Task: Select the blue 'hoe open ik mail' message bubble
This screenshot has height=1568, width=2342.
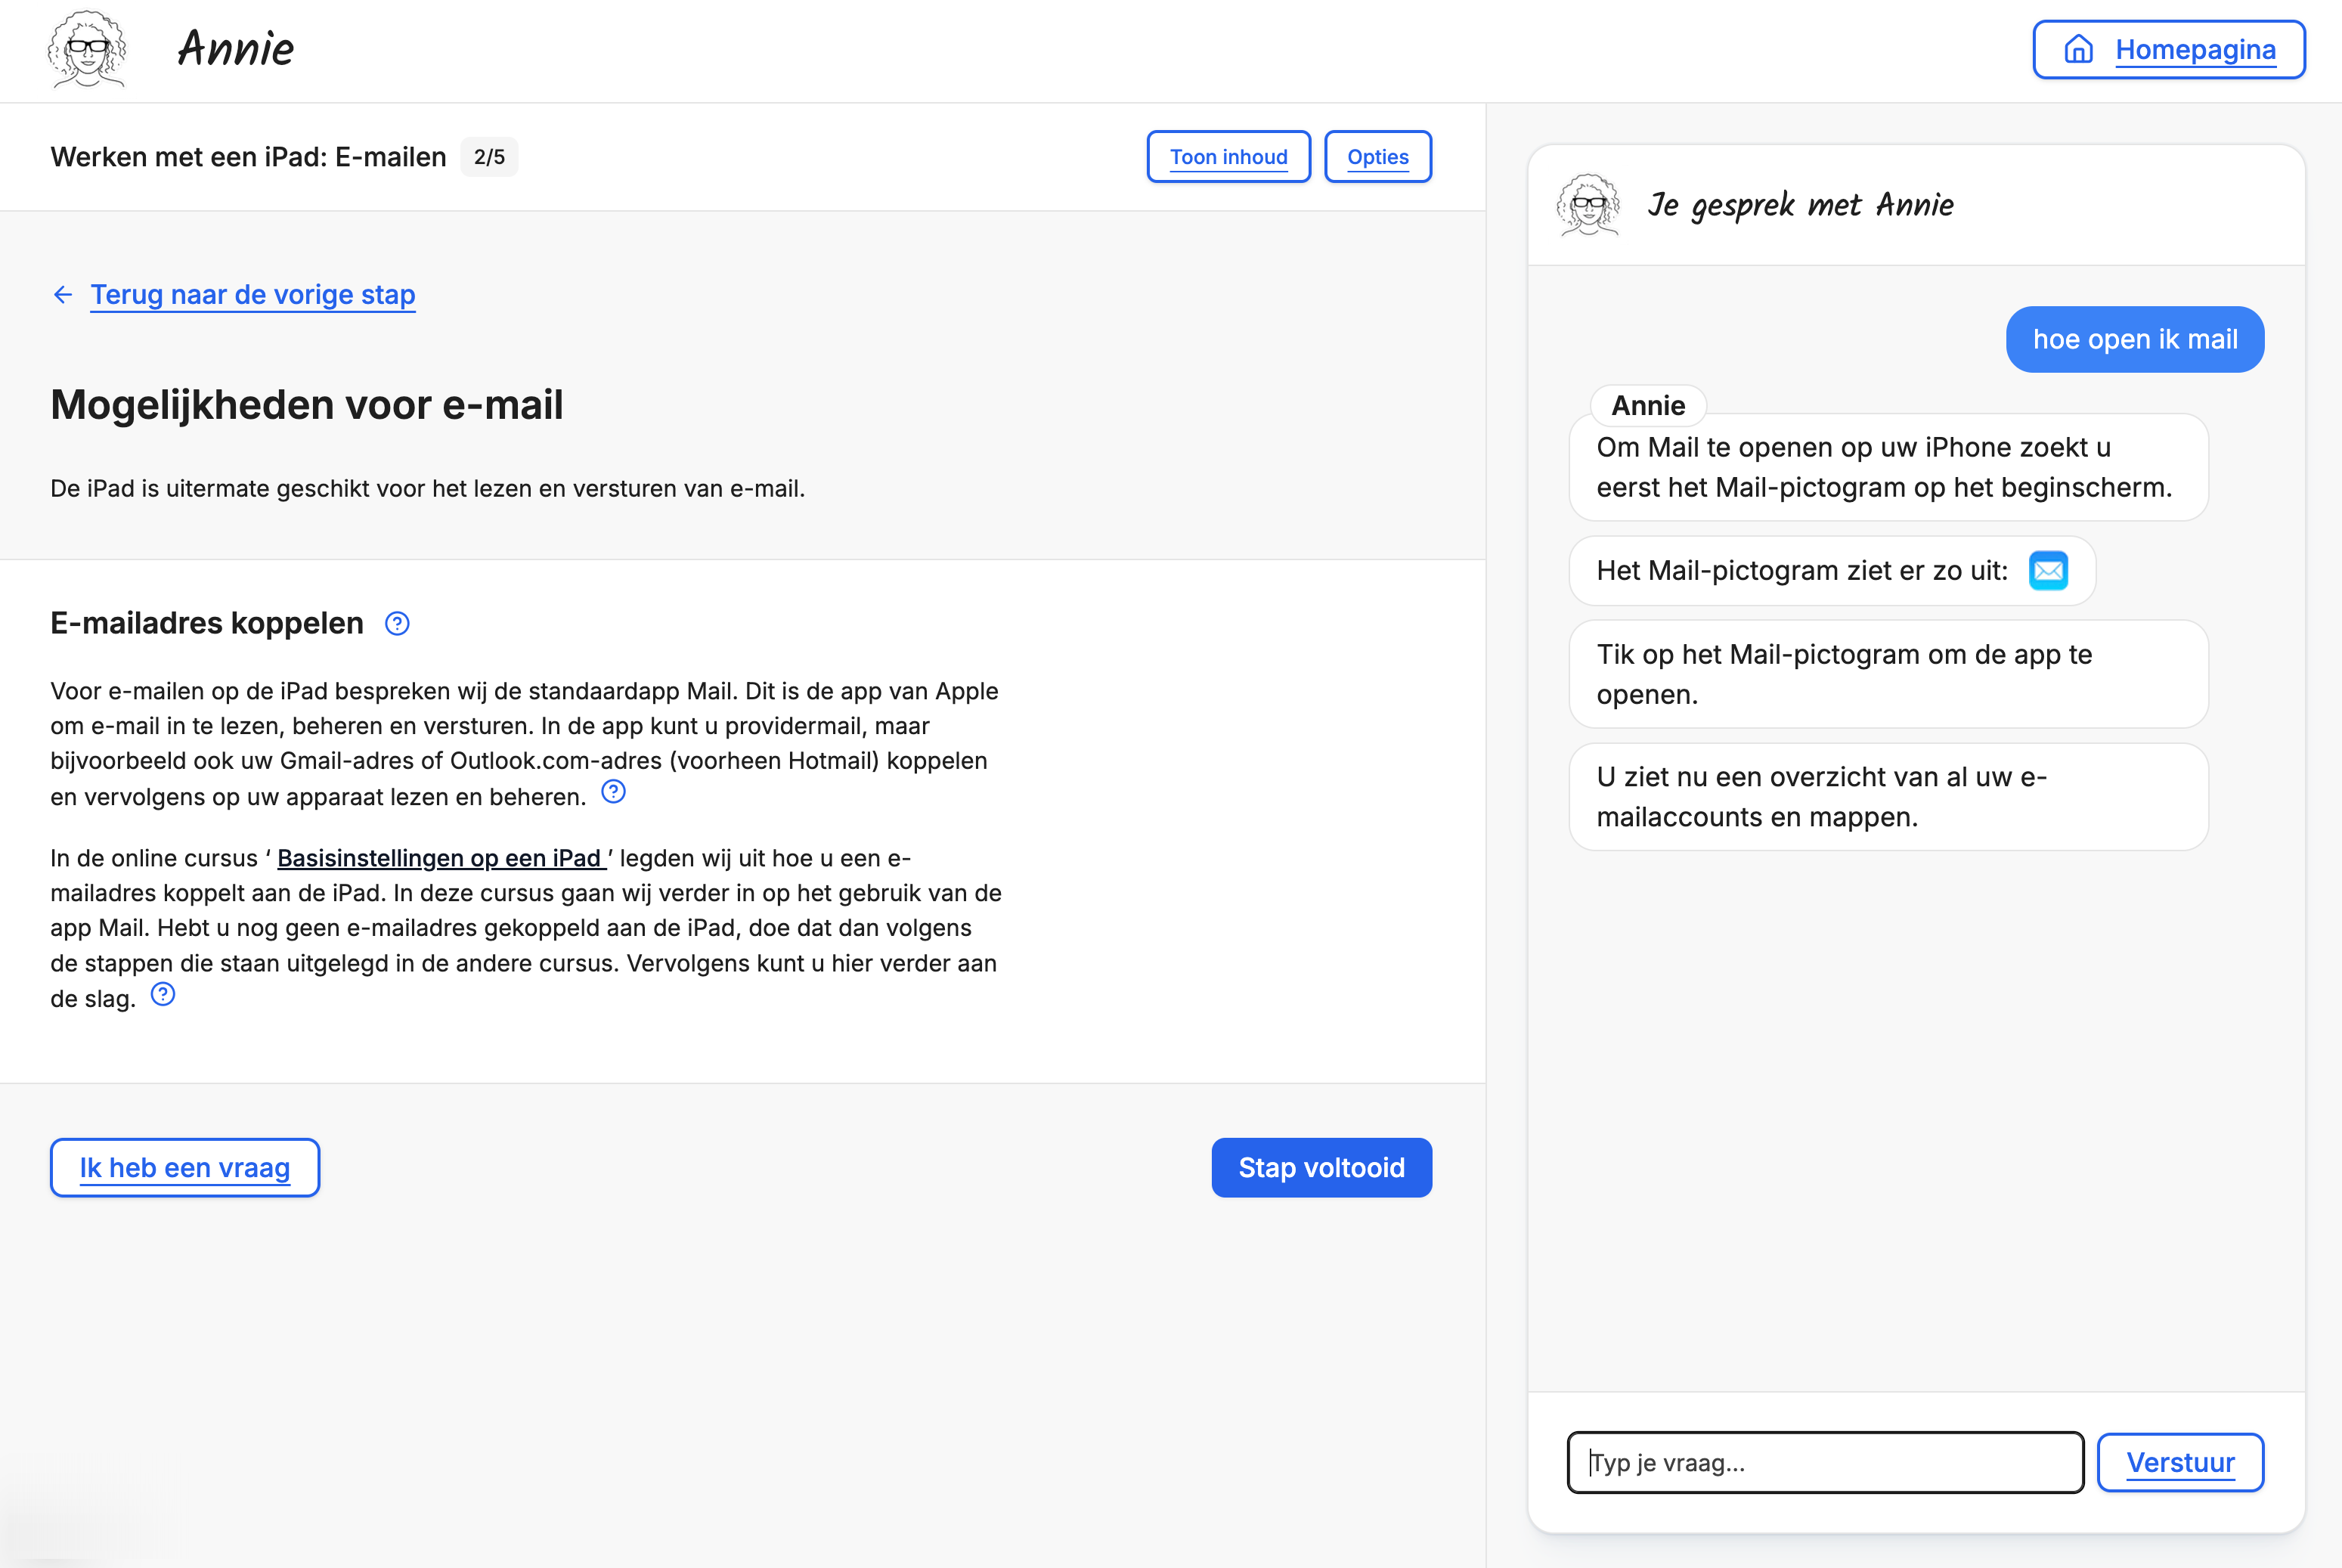Action: [2134, 339]
